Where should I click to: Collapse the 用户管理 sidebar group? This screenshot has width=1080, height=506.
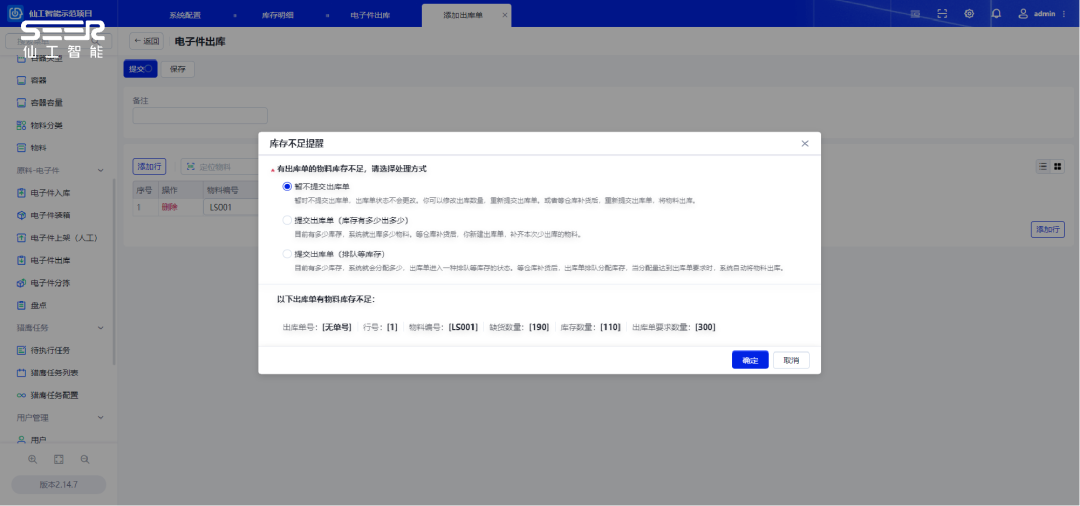tap(100, 417)
